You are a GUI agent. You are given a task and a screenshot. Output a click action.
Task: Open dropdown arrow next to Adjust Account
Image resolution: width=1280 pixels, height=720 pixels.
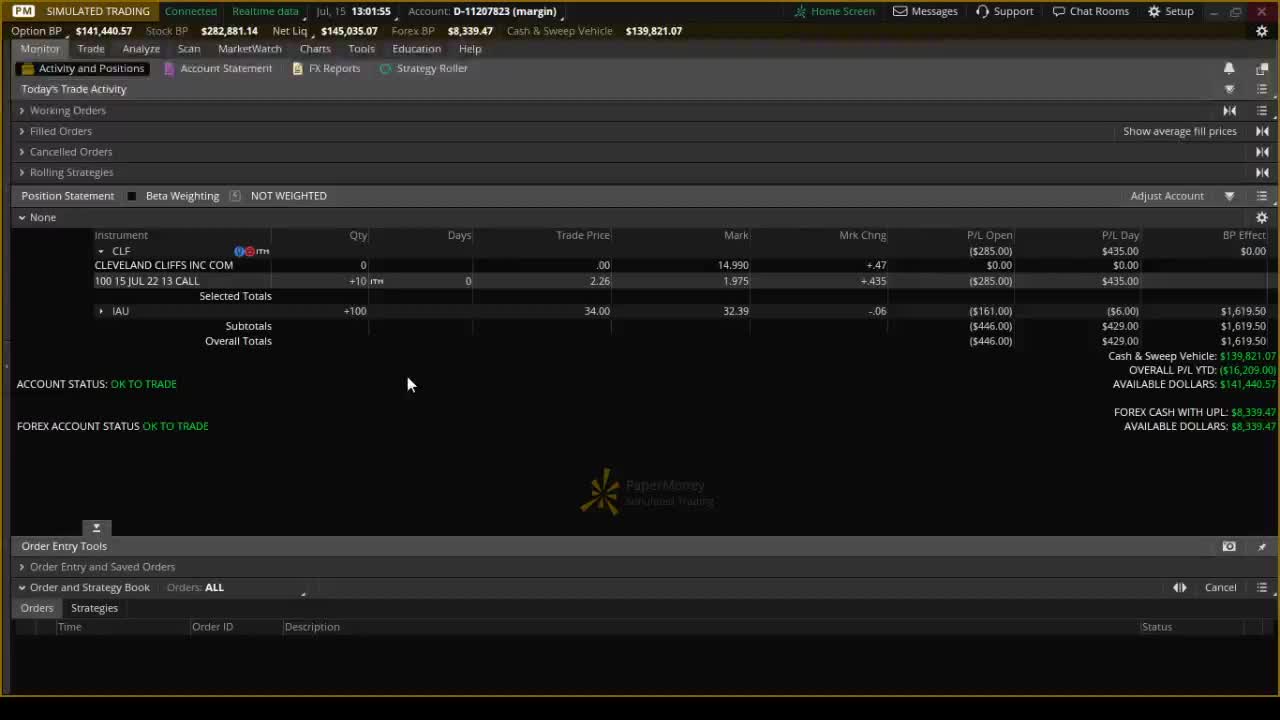tap(1229, 196)
